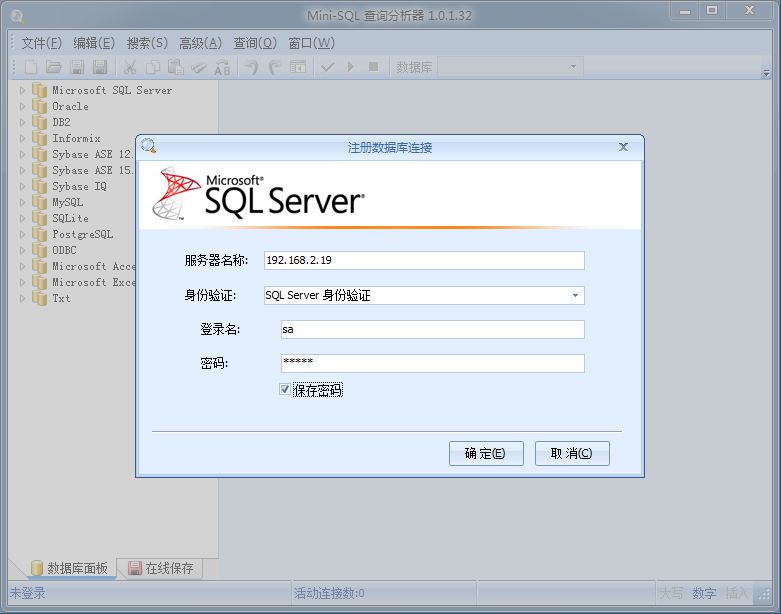Click the Stop query square icon
Viewport: 781px width, 614px height.
point(374,67)
